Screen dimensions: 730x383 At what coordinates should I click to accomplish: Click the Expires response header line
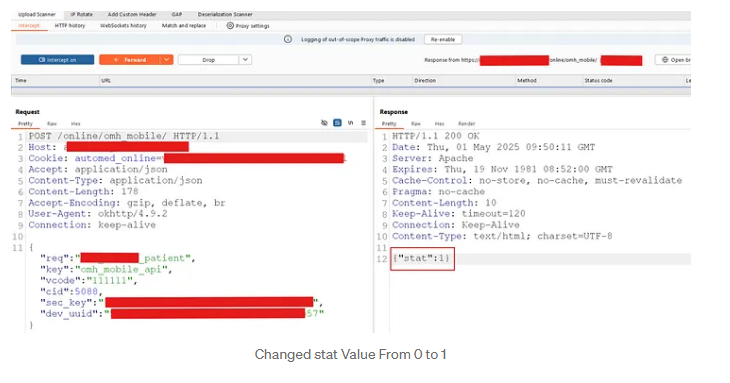[x=502, y=169]
